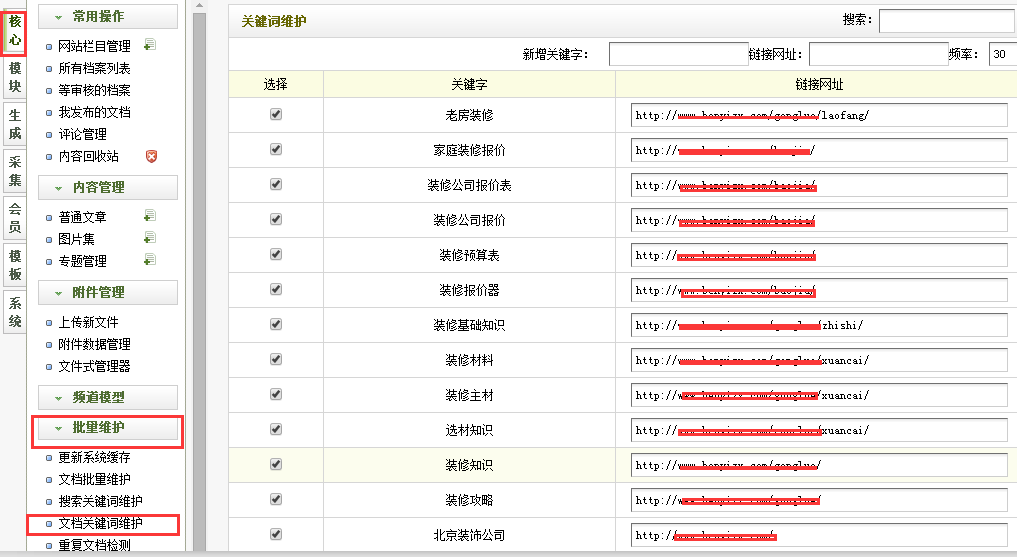The width and height of the screenshot is (1017, 557).
Task: Collapse the 常用操作 section
Action: 108,17
